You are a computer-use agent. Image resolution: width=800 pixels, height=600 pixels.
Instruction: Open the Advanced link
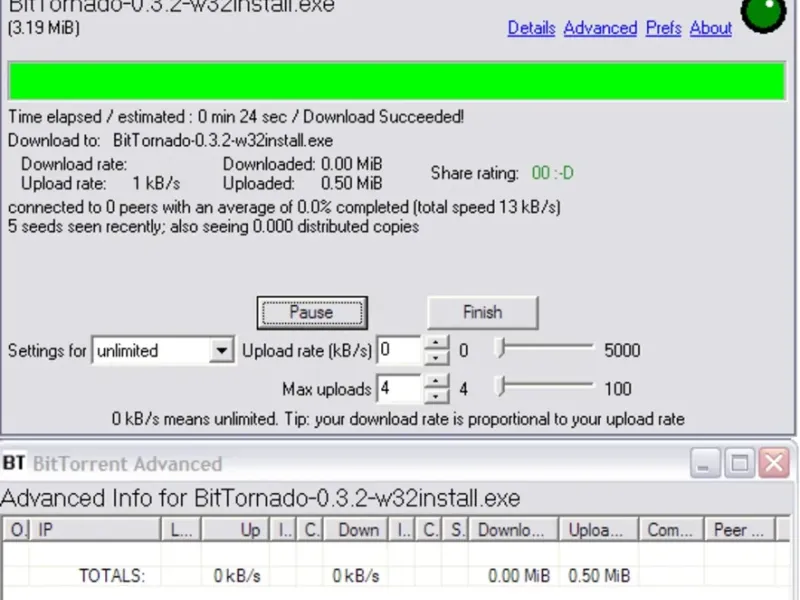600,28
